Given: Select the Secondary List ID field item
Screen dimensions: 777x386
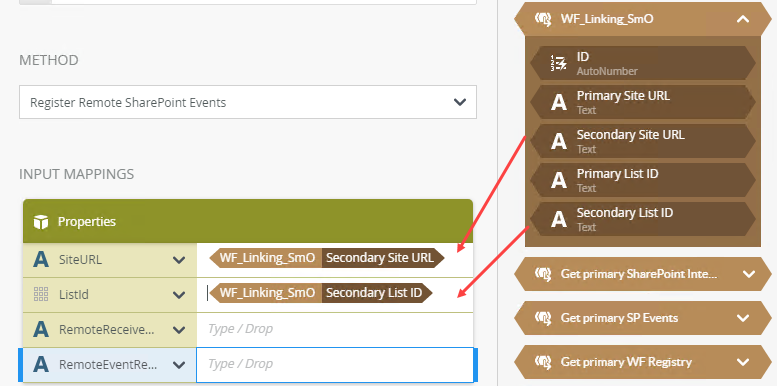Looking at the screenshot, I should 643,219.
